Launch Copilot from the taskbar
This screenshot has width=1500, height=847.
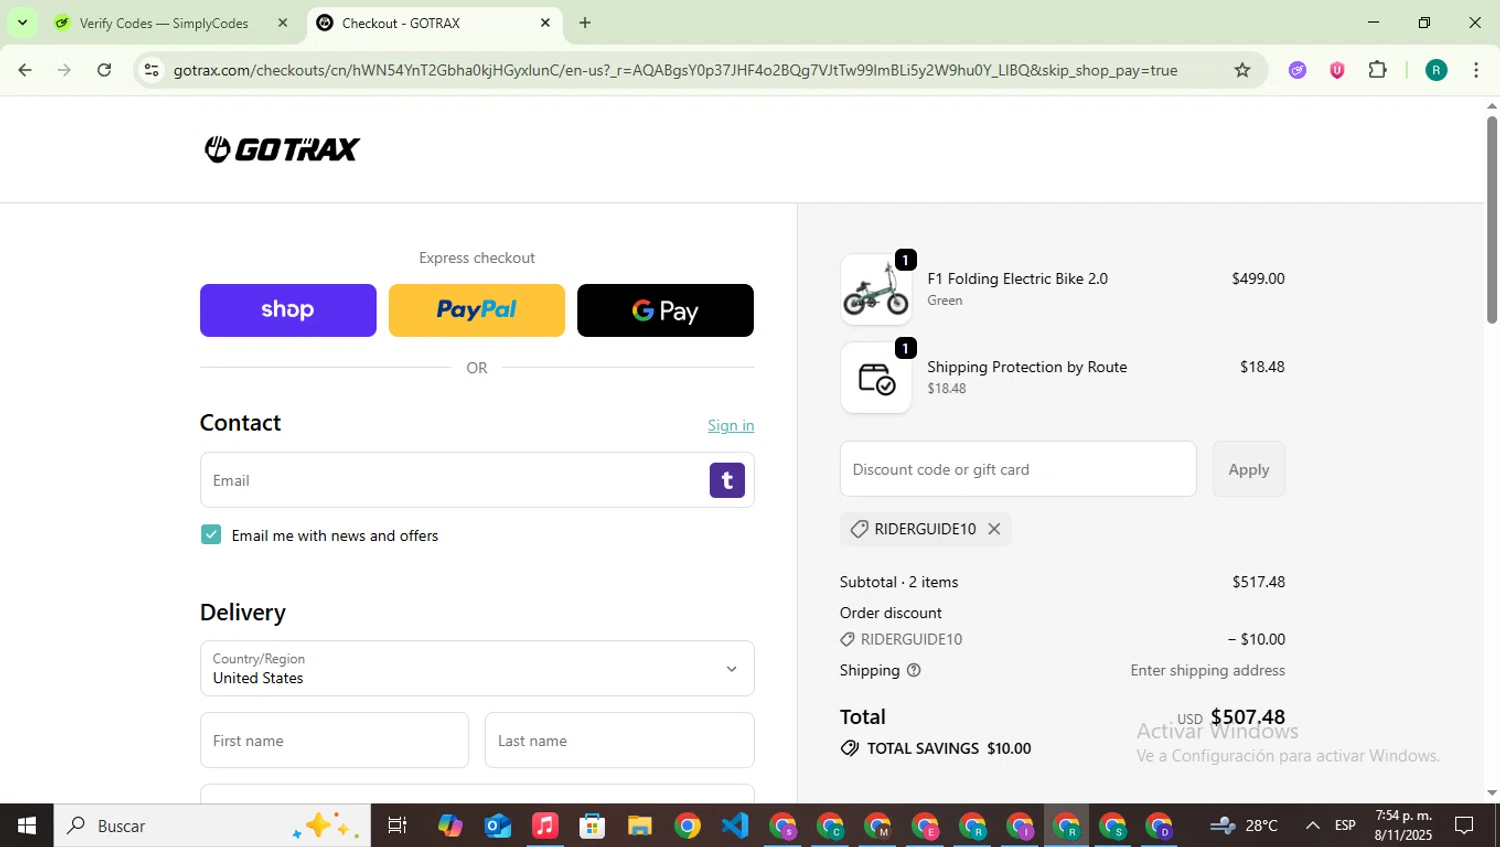450,826
